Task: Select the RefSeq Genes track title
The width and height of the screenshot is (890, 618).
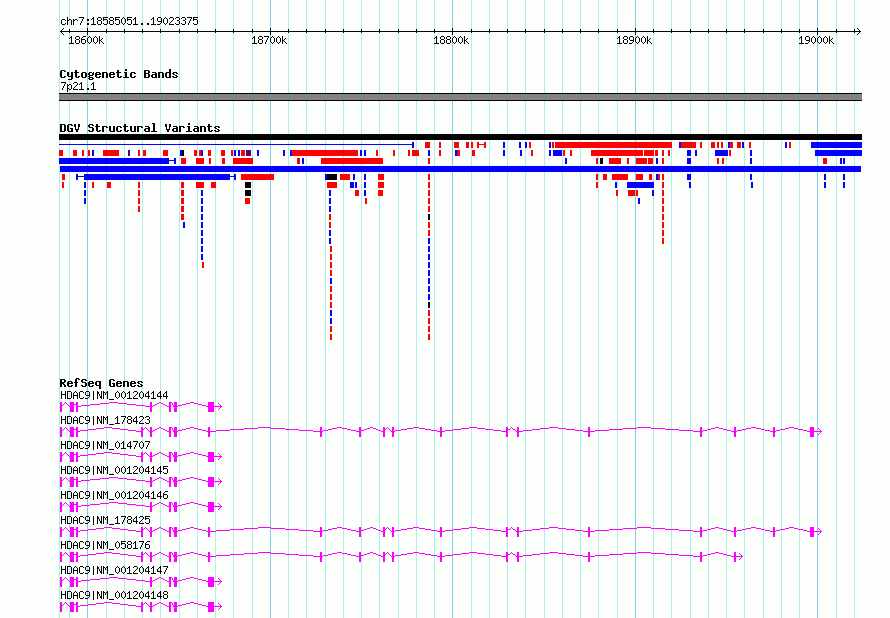Action: 101,383
